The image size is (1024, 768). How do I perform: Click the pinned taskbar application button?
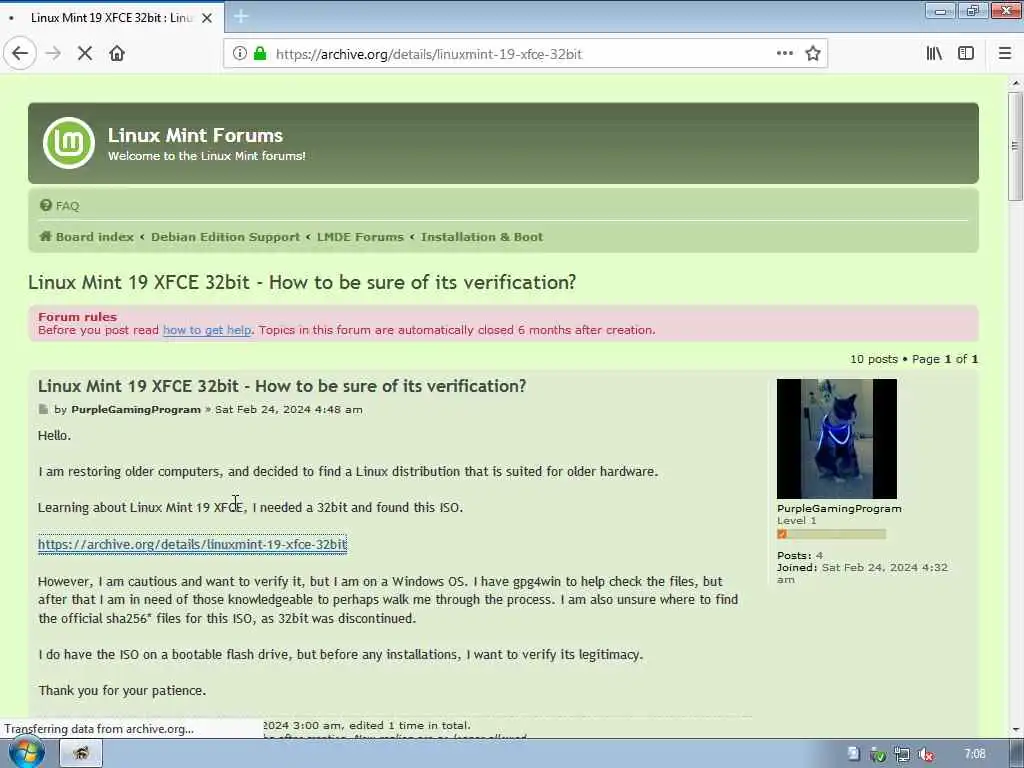tap(81, 754)
